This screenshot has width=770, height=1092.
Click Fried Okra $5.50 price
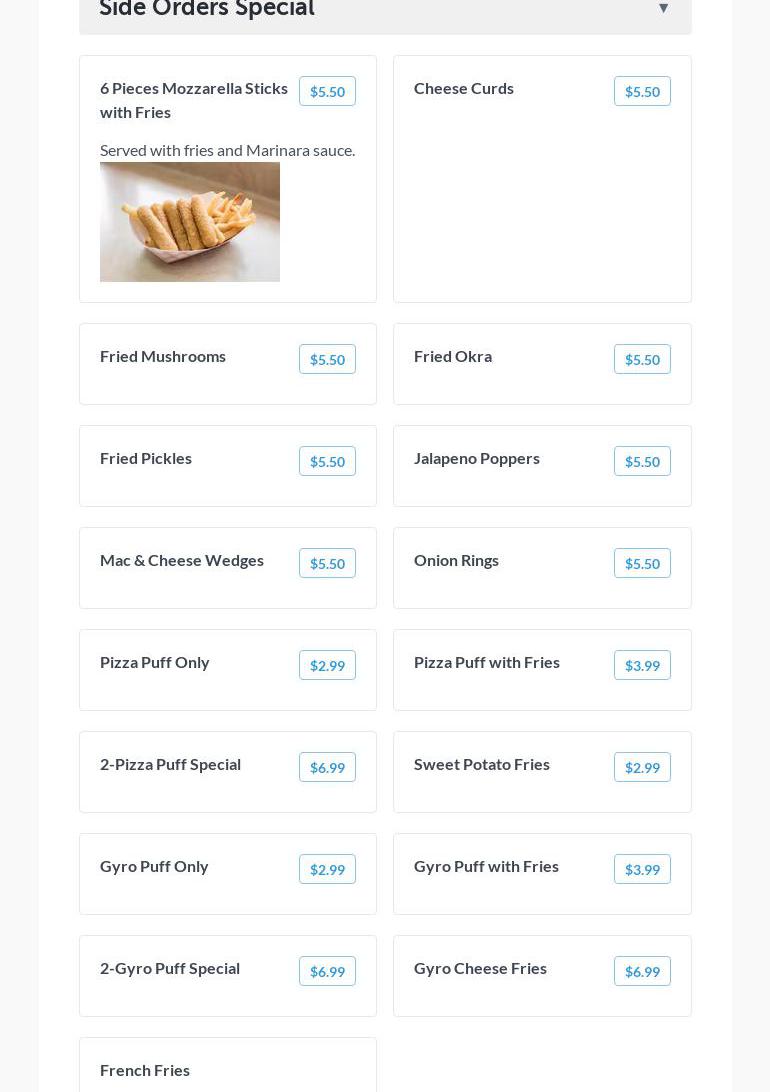coord(642,359)
